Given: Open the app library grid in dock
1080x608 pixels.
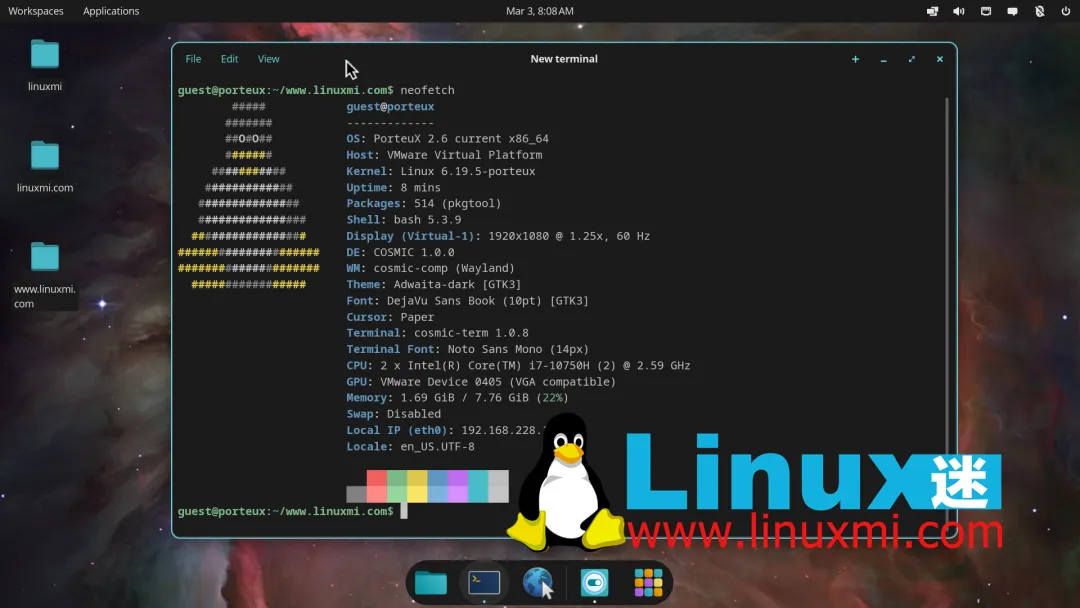Looking at the screenshot, I should tap(648, 583).
